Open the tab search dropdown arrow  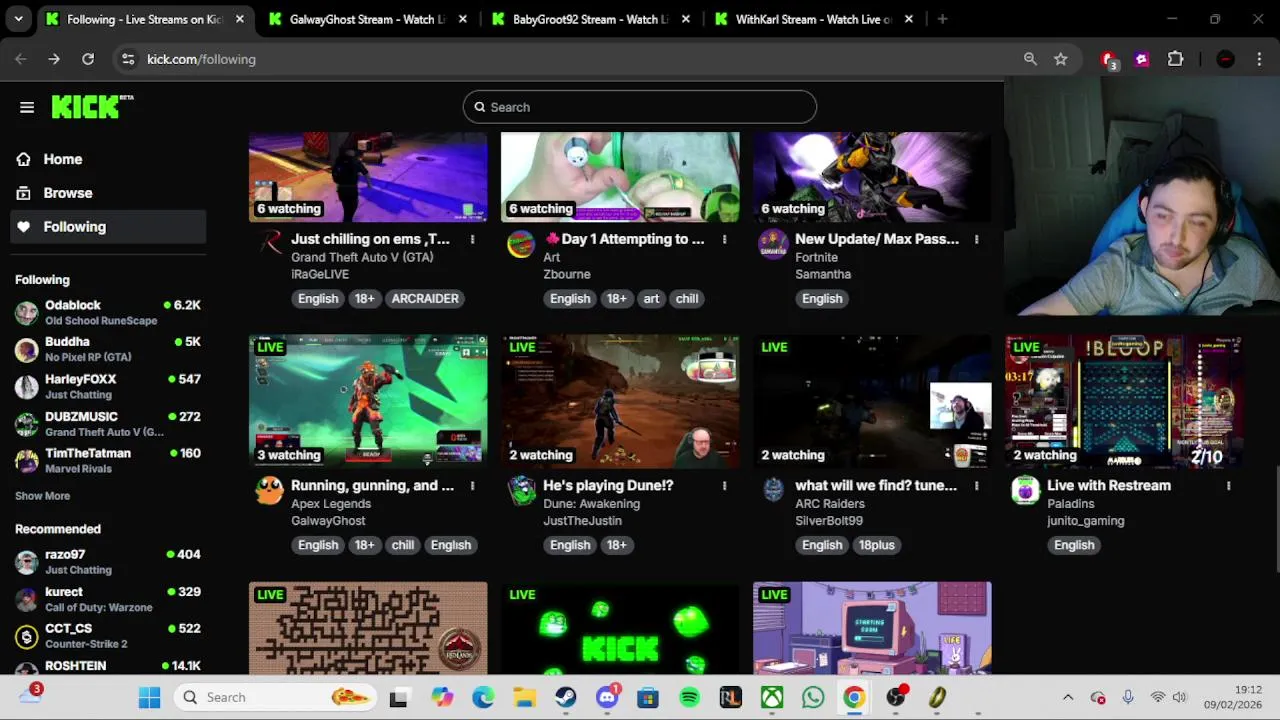pos(18,19)
